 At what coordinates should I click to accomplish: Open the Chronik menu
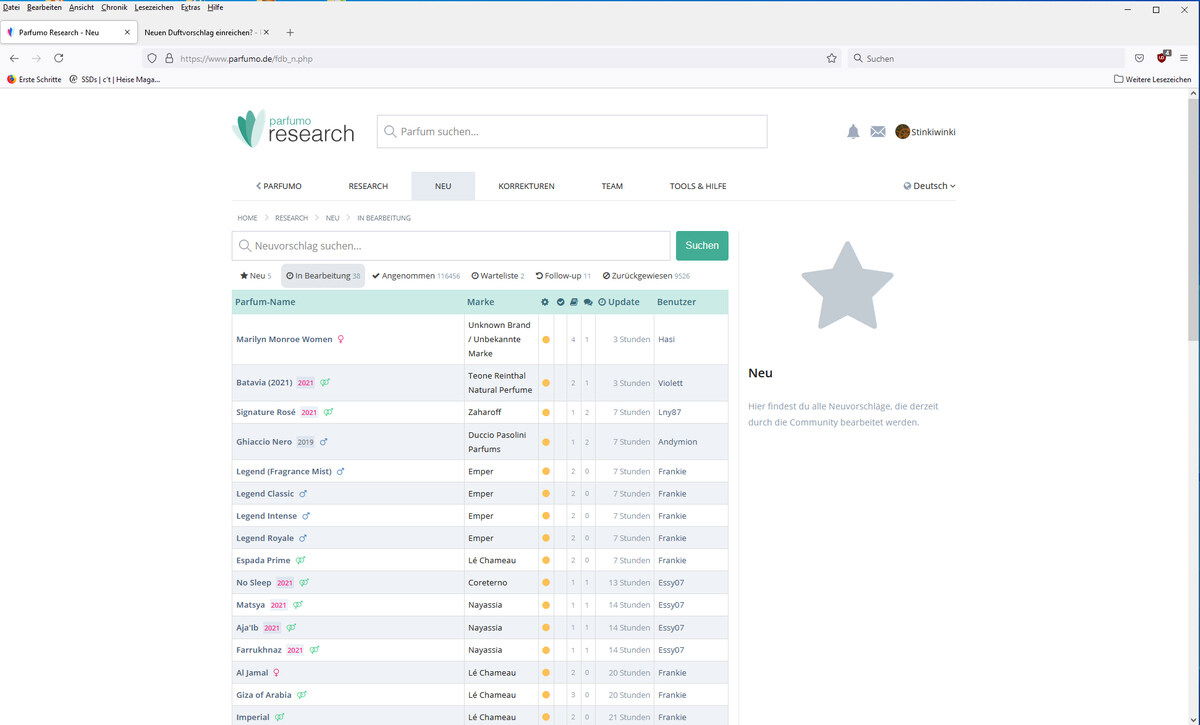(x=114, y=7)
